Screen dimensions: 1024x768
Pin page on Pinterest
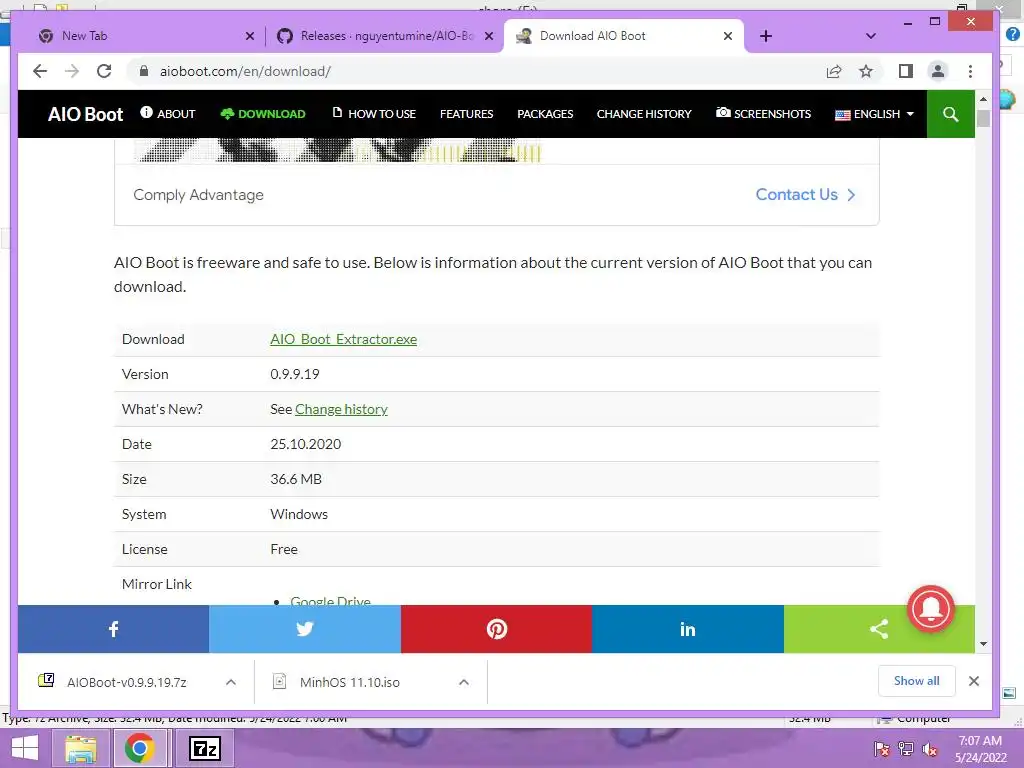tap(496, 629)
